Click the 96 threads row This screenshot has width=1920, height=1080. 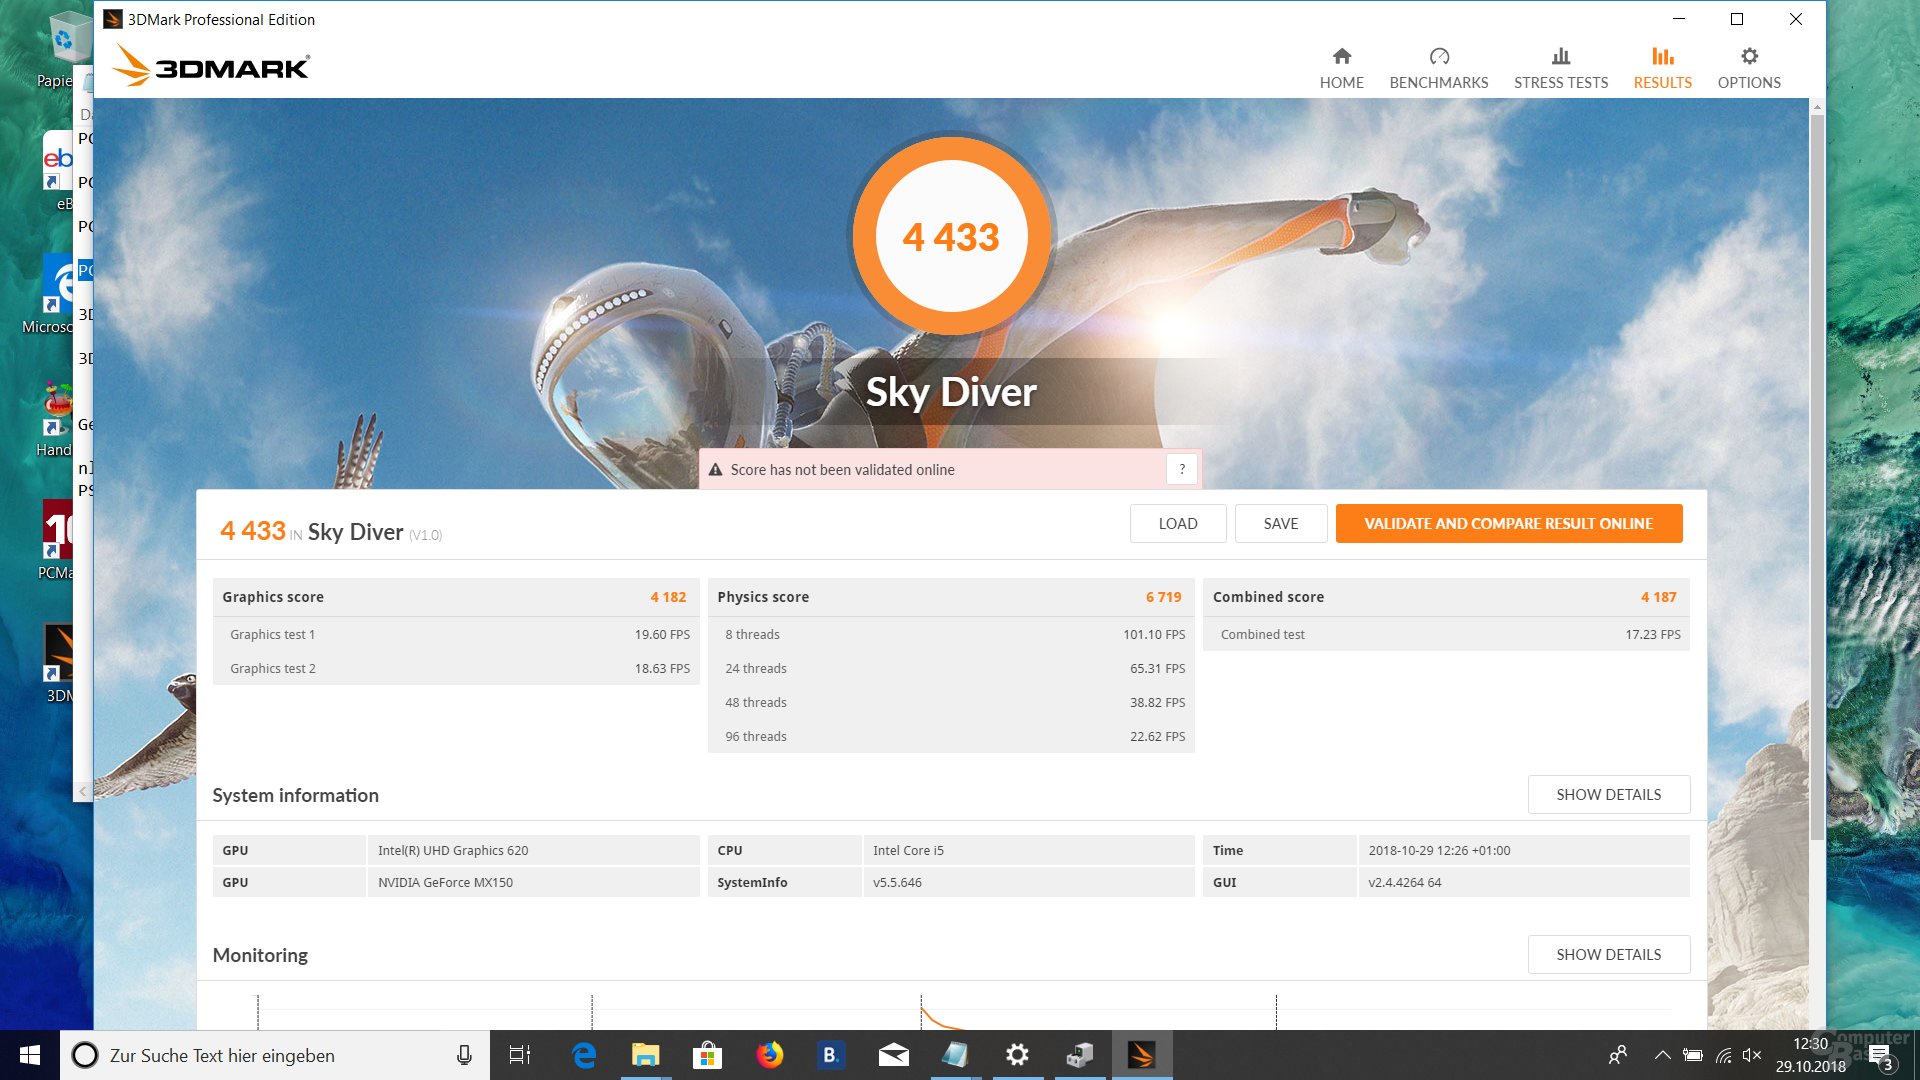(951, 736)
